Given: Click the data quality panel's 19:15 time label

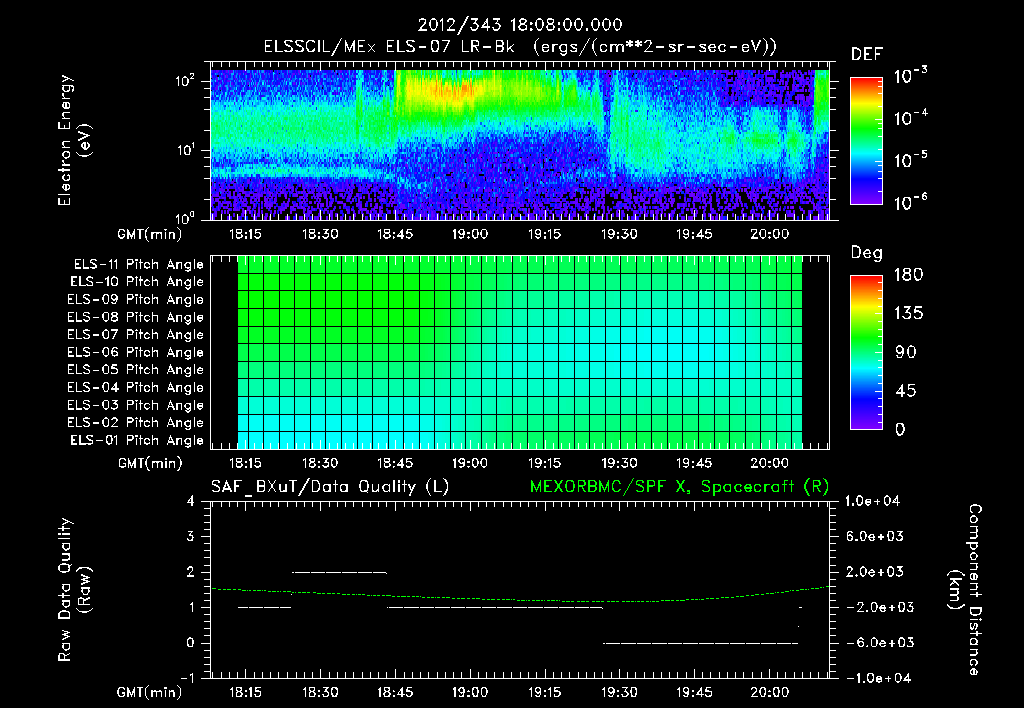Looking at the screenshot, I should [x=544, y=692].
